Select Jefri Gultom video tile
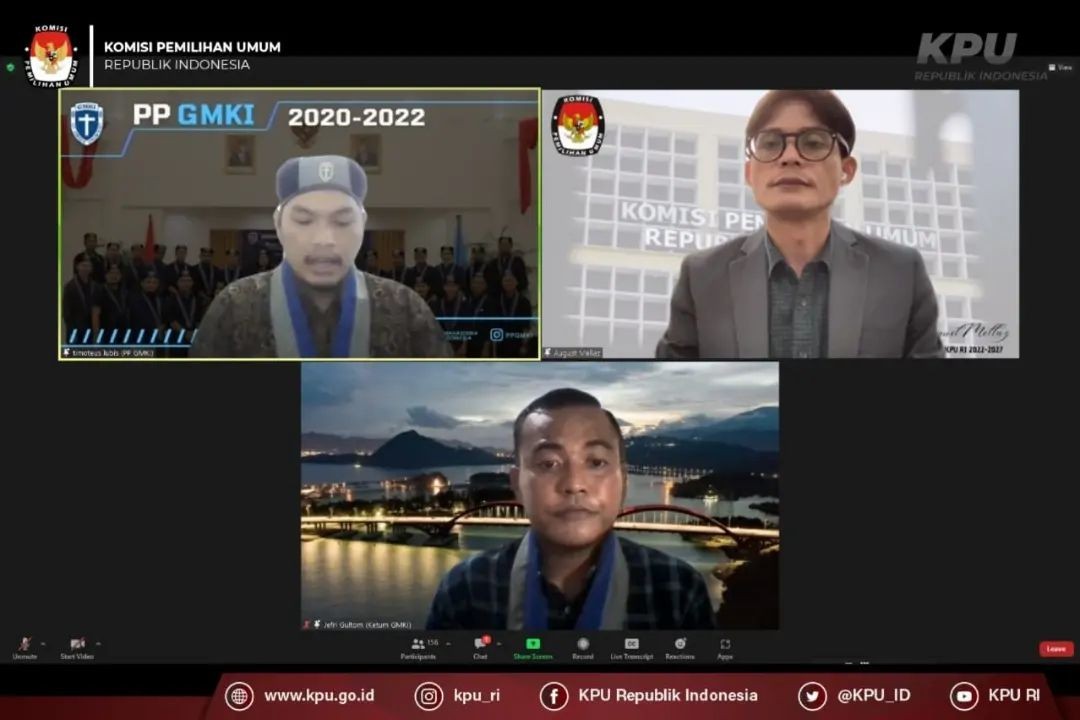This screenshot has height=720, width=1080. coord(540,496)
